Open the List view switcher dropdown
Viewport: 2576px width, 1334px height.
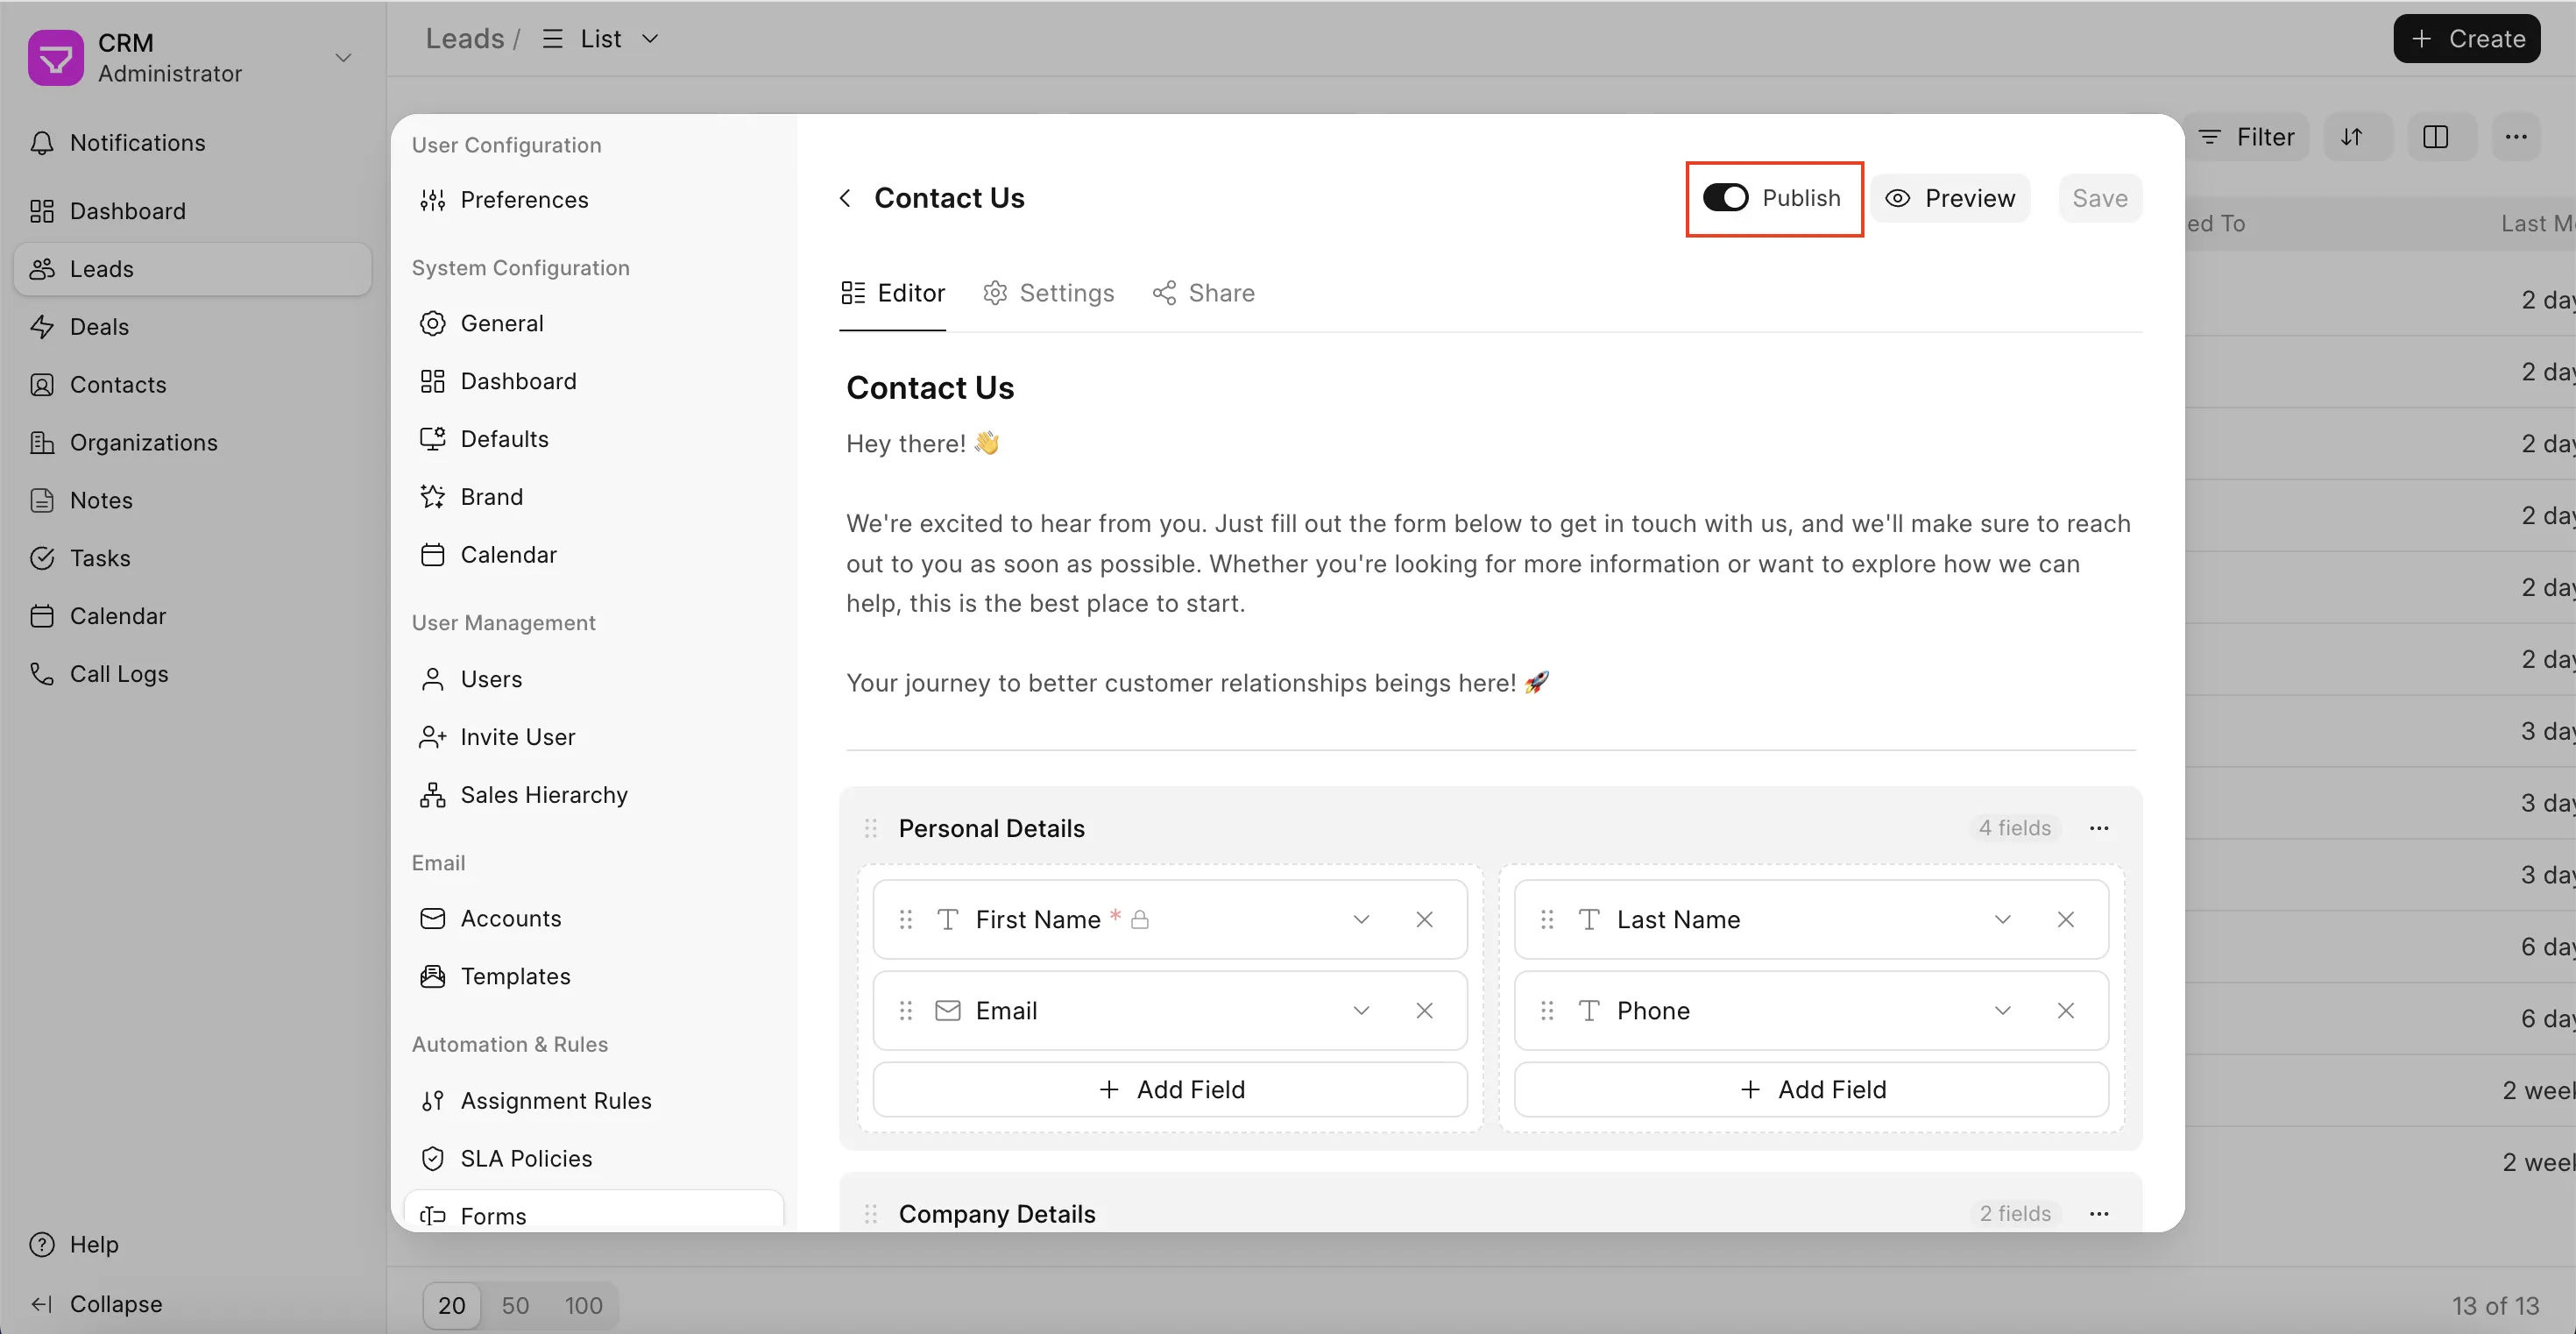pyautogui.click(x=601, y=39)
